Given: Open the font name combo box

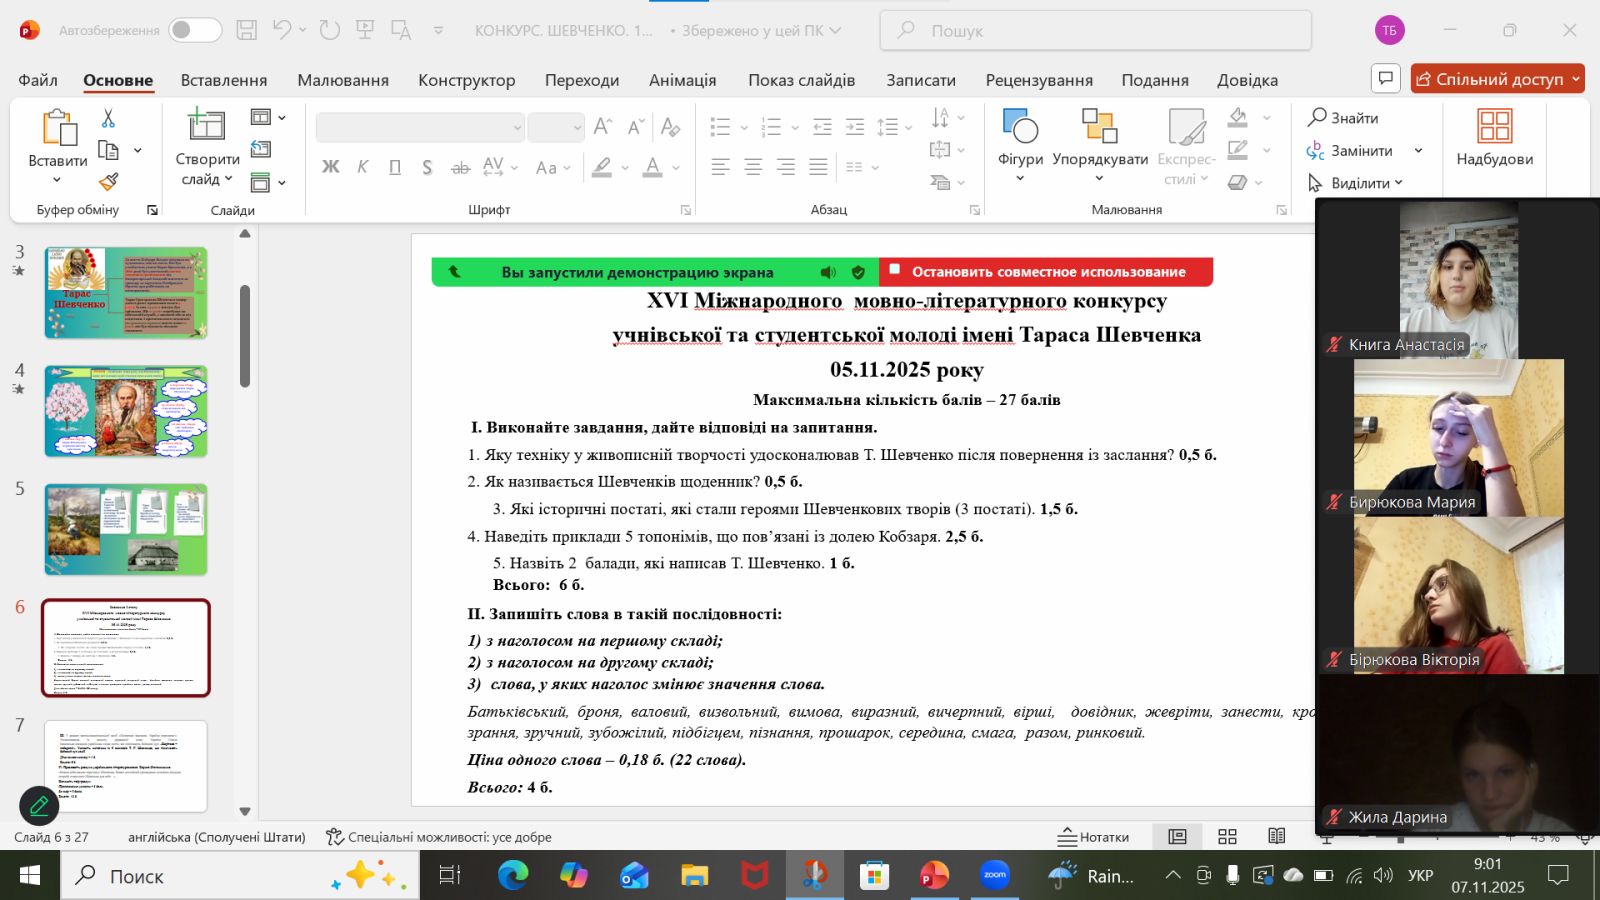Looking at the screenshot, I should (x=420, y=127).
